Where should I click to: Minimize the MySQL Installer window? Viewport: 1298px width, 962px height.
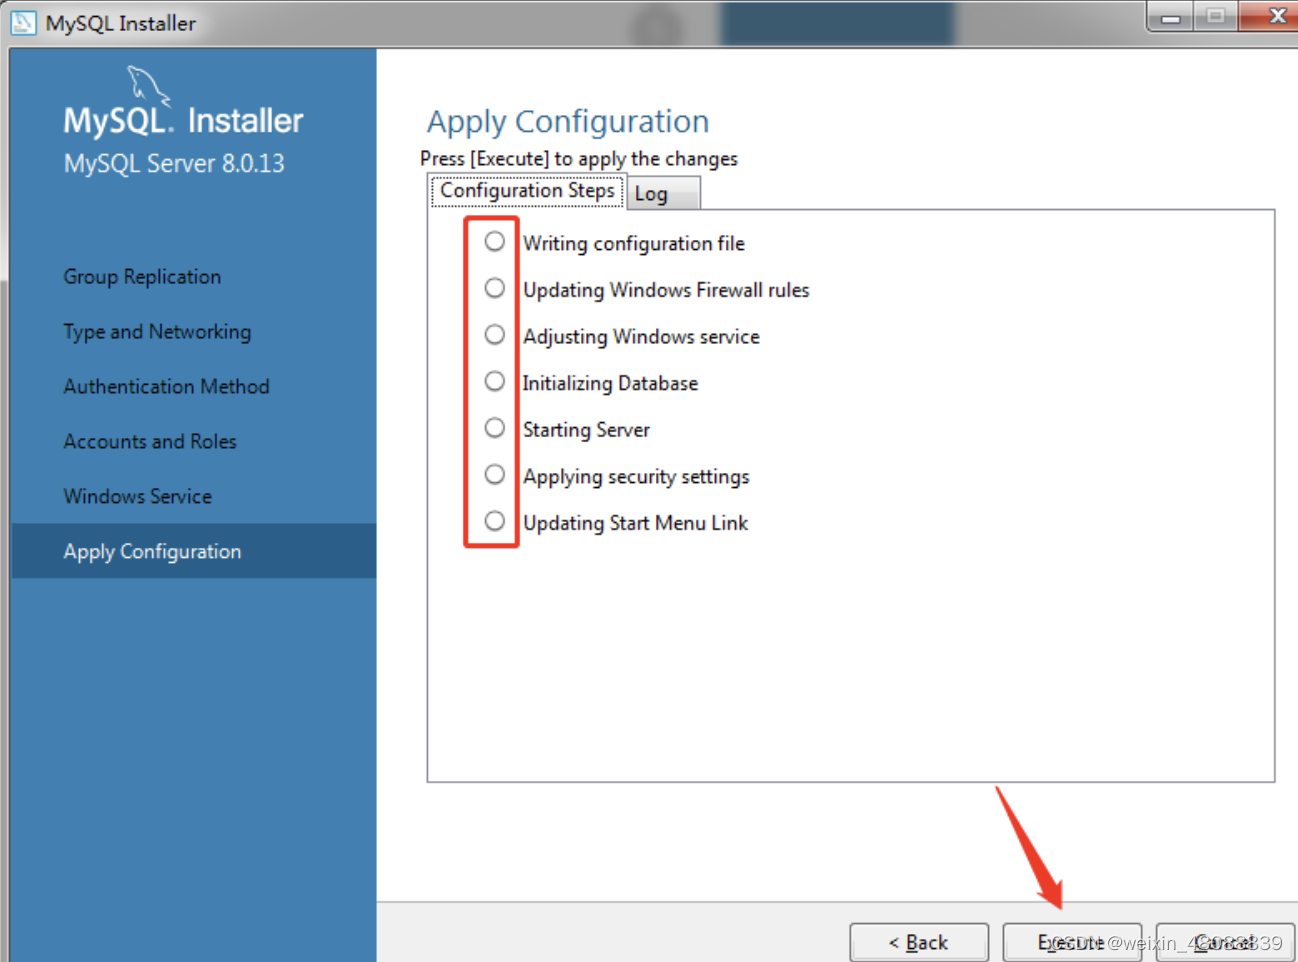(x=1171, y=16)
